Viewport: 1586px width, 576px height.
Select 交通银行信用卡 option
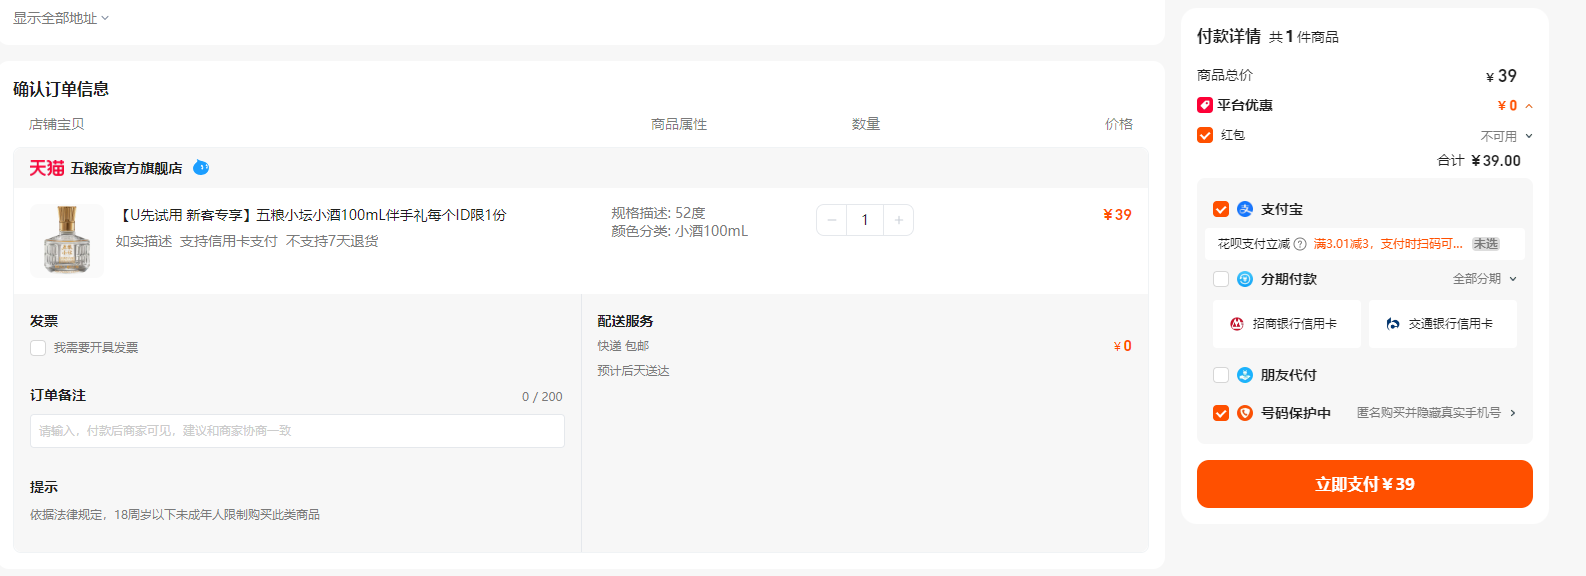[x=1443, y=324]
